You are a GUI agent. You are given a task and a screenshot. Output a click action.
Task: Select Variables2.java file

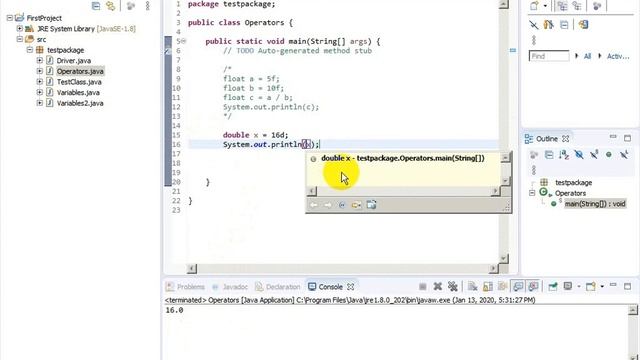(80, 103)
